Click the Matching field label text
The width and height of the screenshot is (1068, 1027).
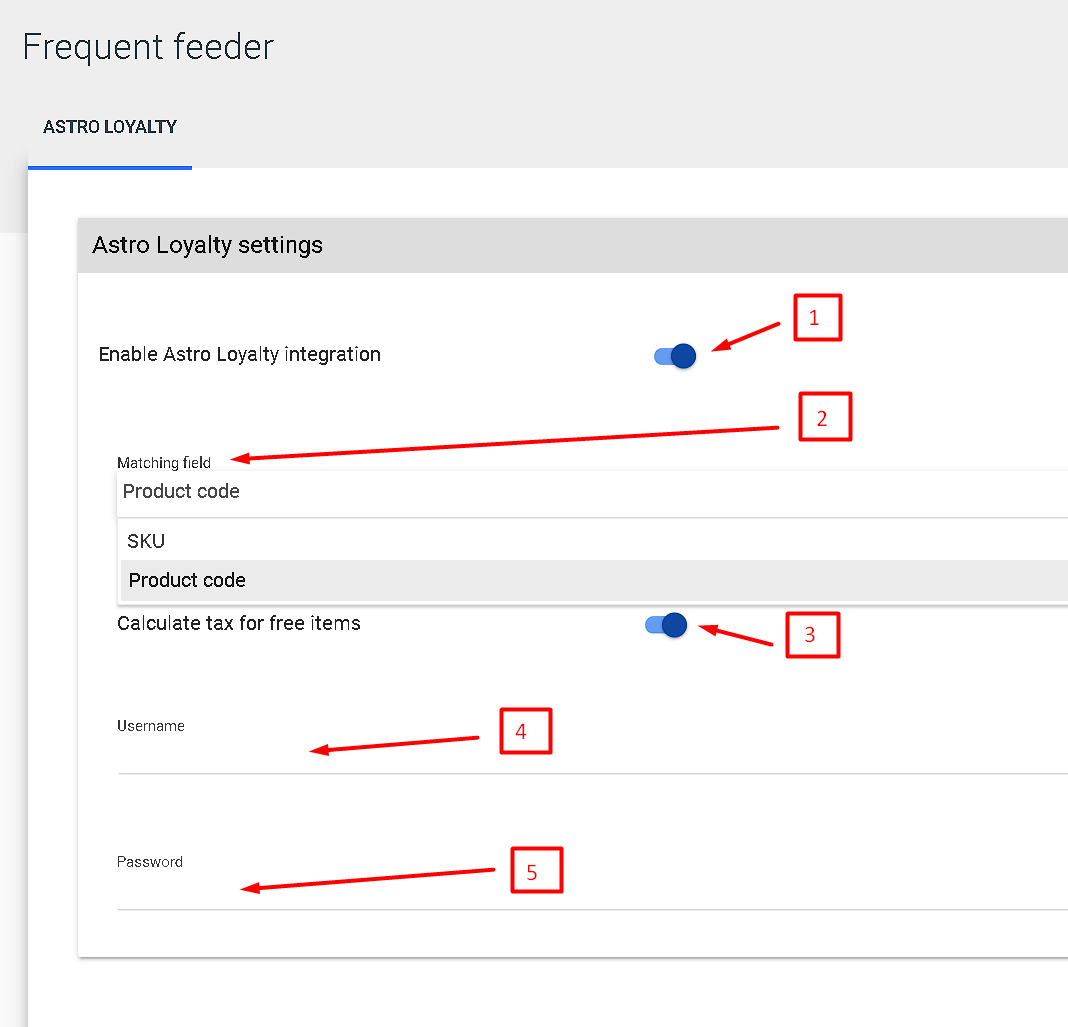164,462
